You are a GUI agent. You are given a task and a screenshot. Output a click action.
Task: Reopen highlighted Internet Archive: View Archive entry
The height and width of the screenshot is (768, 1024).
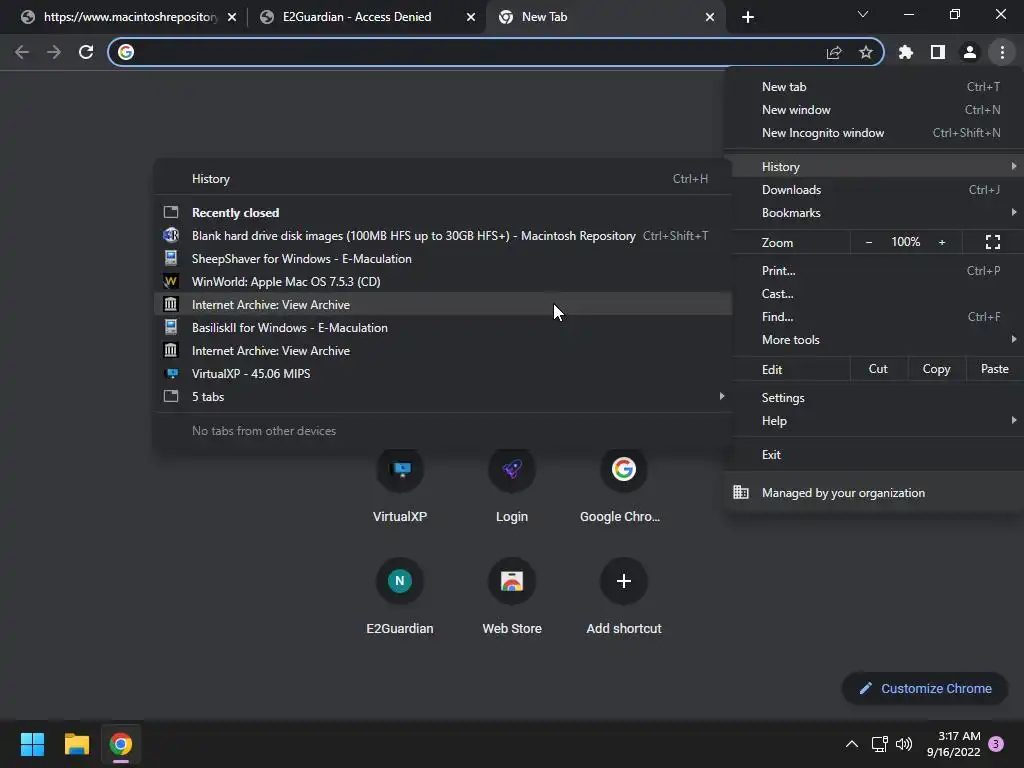click(443, 304)
